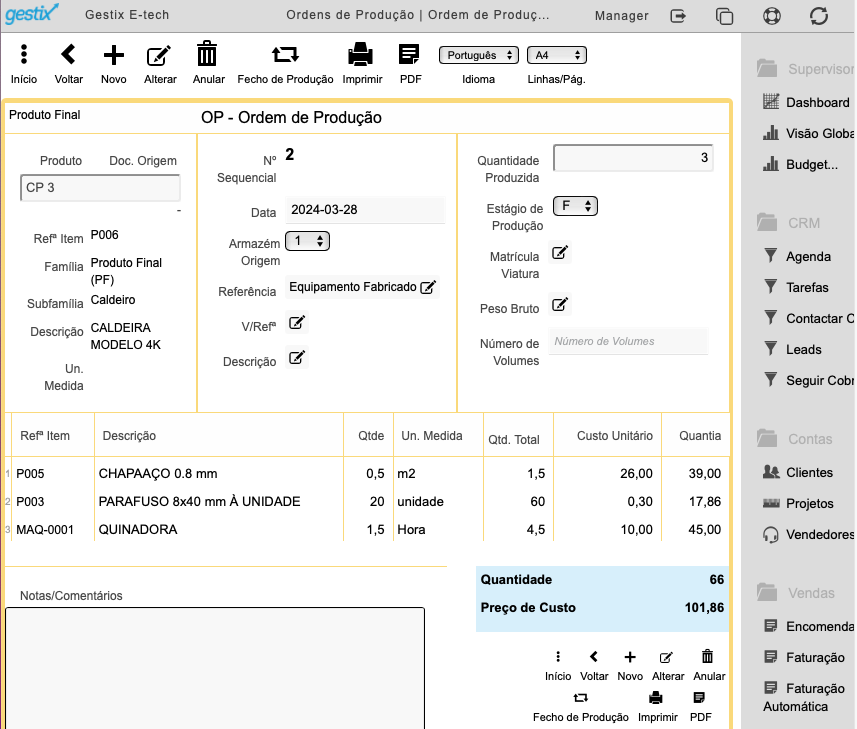This screenshot has height=729, width=857.
Task: Click inside the Notas/Comentários text area
Action: 215,668
